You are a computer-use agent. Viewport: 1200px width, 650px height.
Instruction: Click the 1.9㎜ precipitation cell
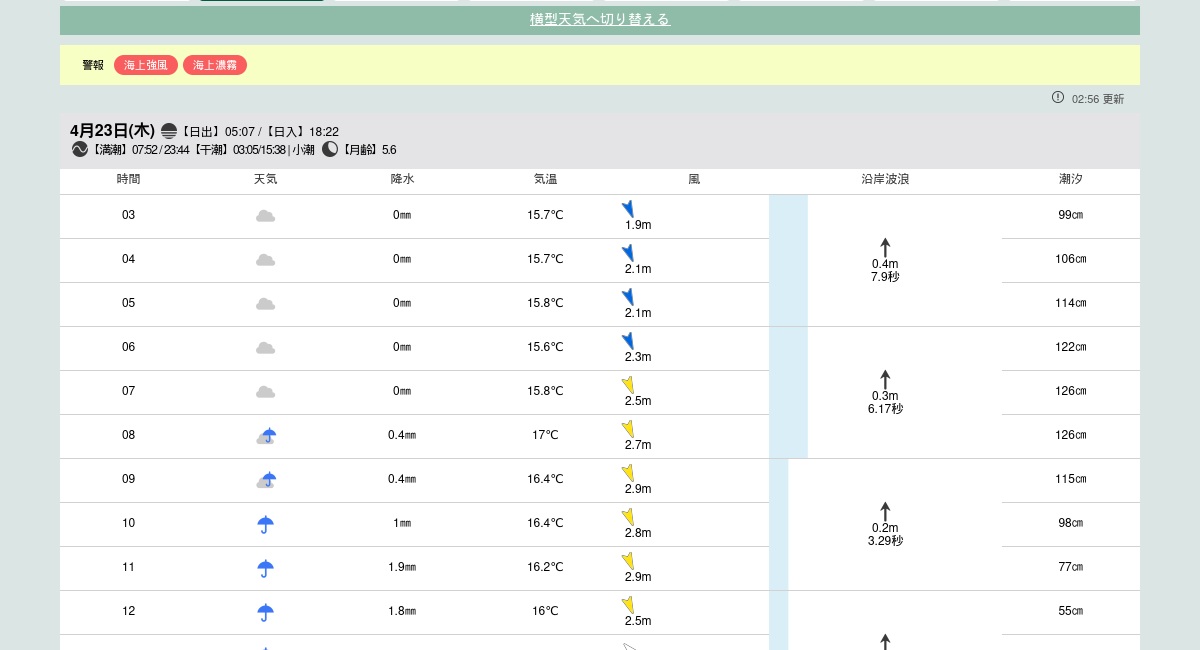point(402,567)
